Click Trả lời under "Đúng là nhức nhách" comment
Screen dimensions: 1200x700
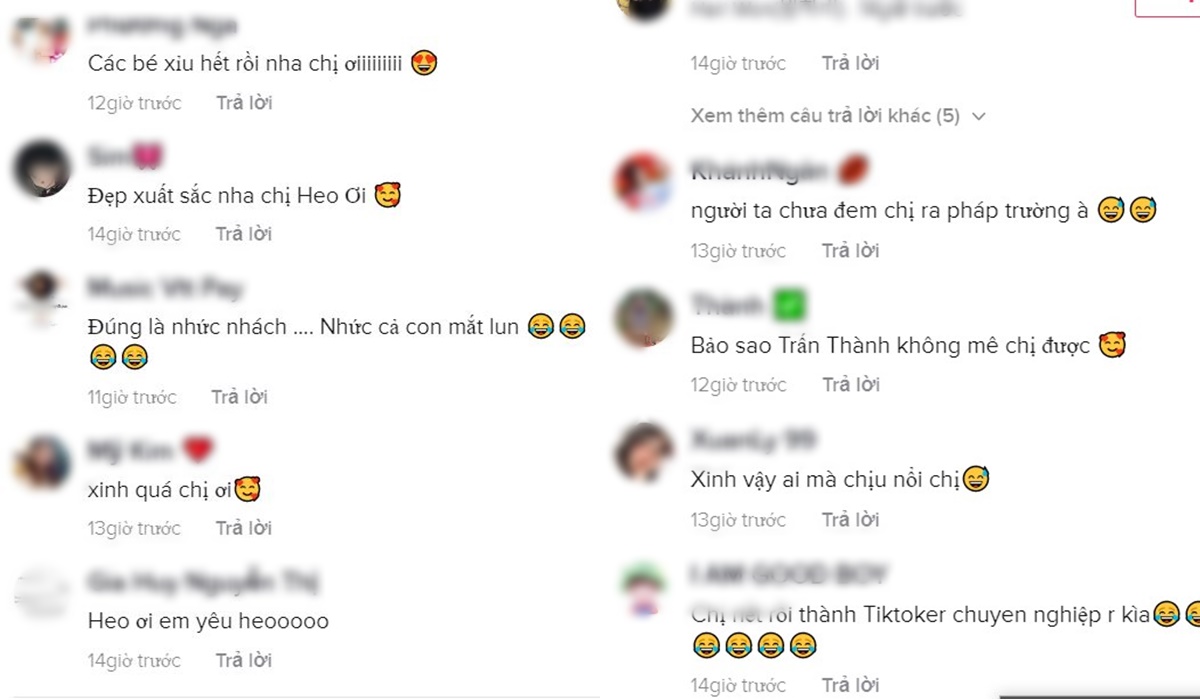[240, 397]
